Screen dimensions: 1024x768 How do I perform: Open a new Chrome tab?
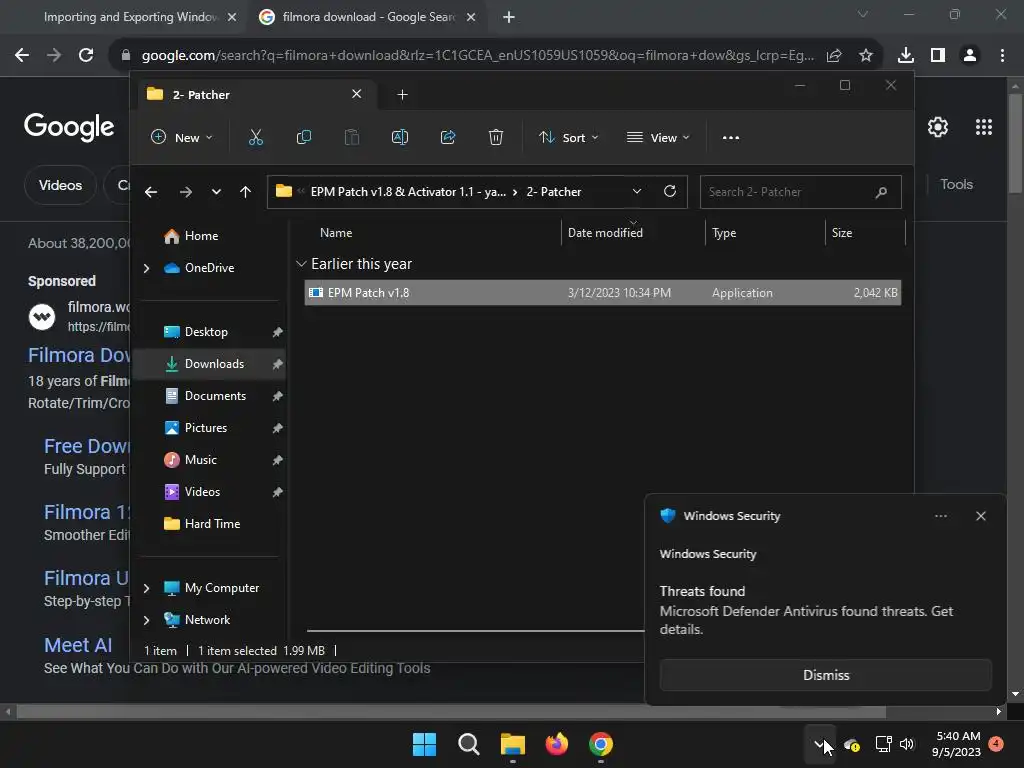509,17
